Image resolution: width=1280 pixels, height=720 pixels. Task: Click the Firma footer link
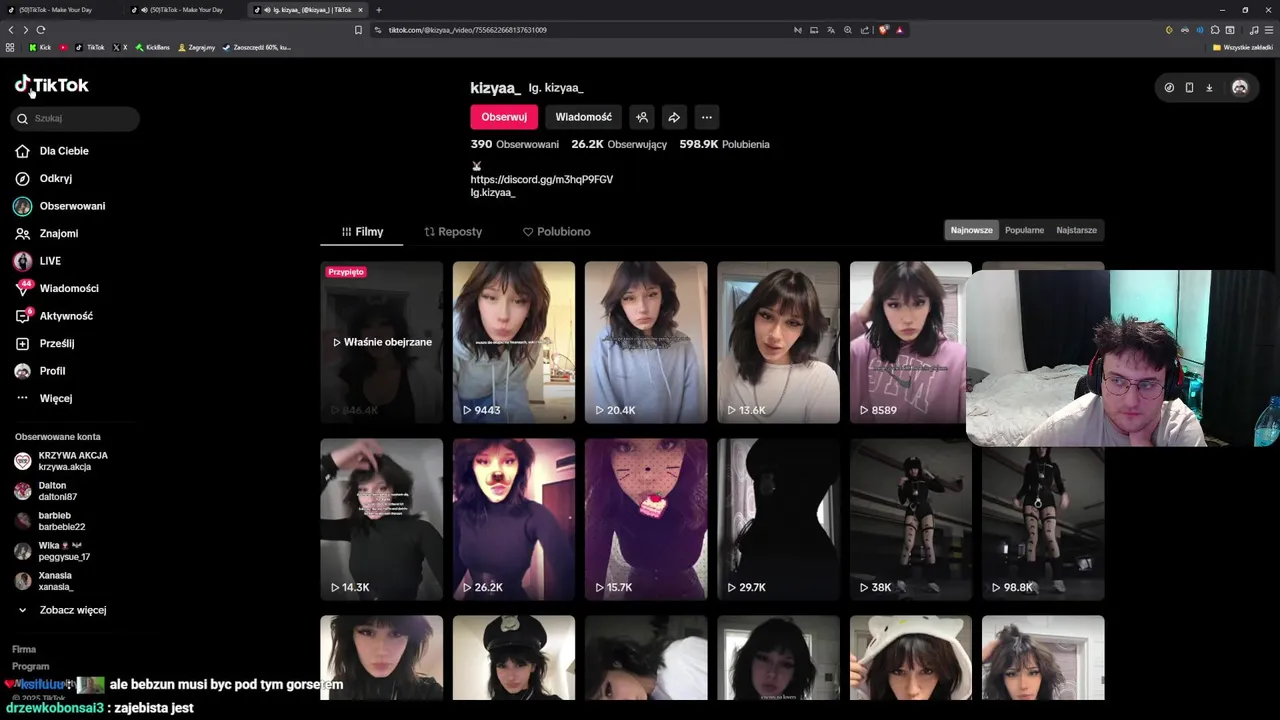24,649
